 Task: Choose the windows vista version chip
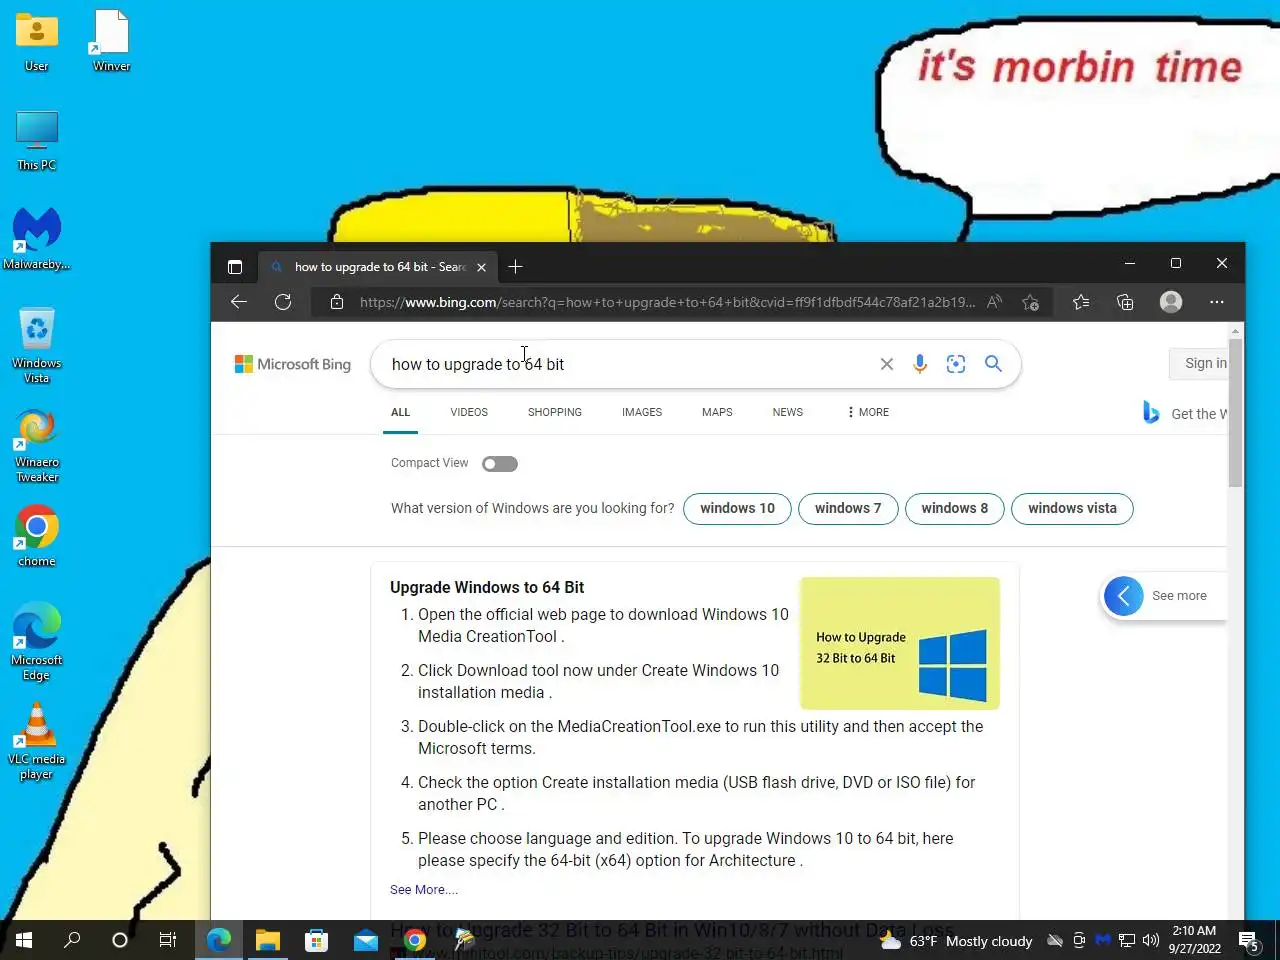pos(1072,508)
